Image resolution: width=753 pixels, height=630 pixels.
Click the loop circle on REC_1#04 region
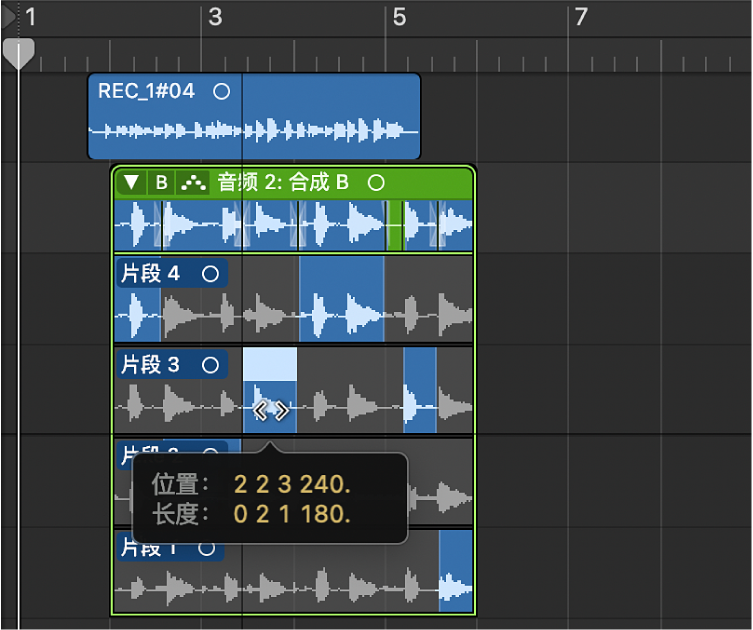(x=221, y=91)
